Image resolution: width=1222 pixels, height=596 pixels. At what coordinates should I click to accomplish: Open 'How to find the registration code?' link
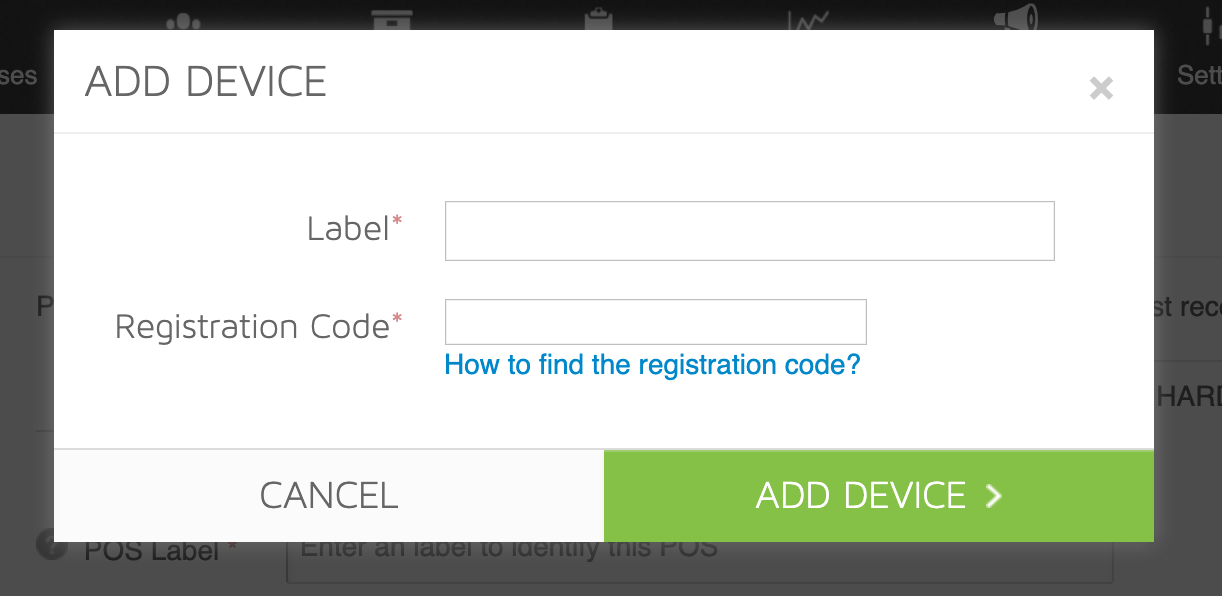pyautogui.click(x=652, y=364)
